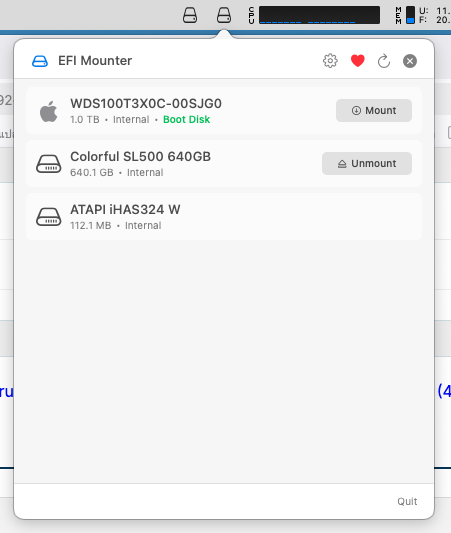451x533 pixels.
Task: Click the blue EFI Mounter drive logo
Action: pos(40,61)
